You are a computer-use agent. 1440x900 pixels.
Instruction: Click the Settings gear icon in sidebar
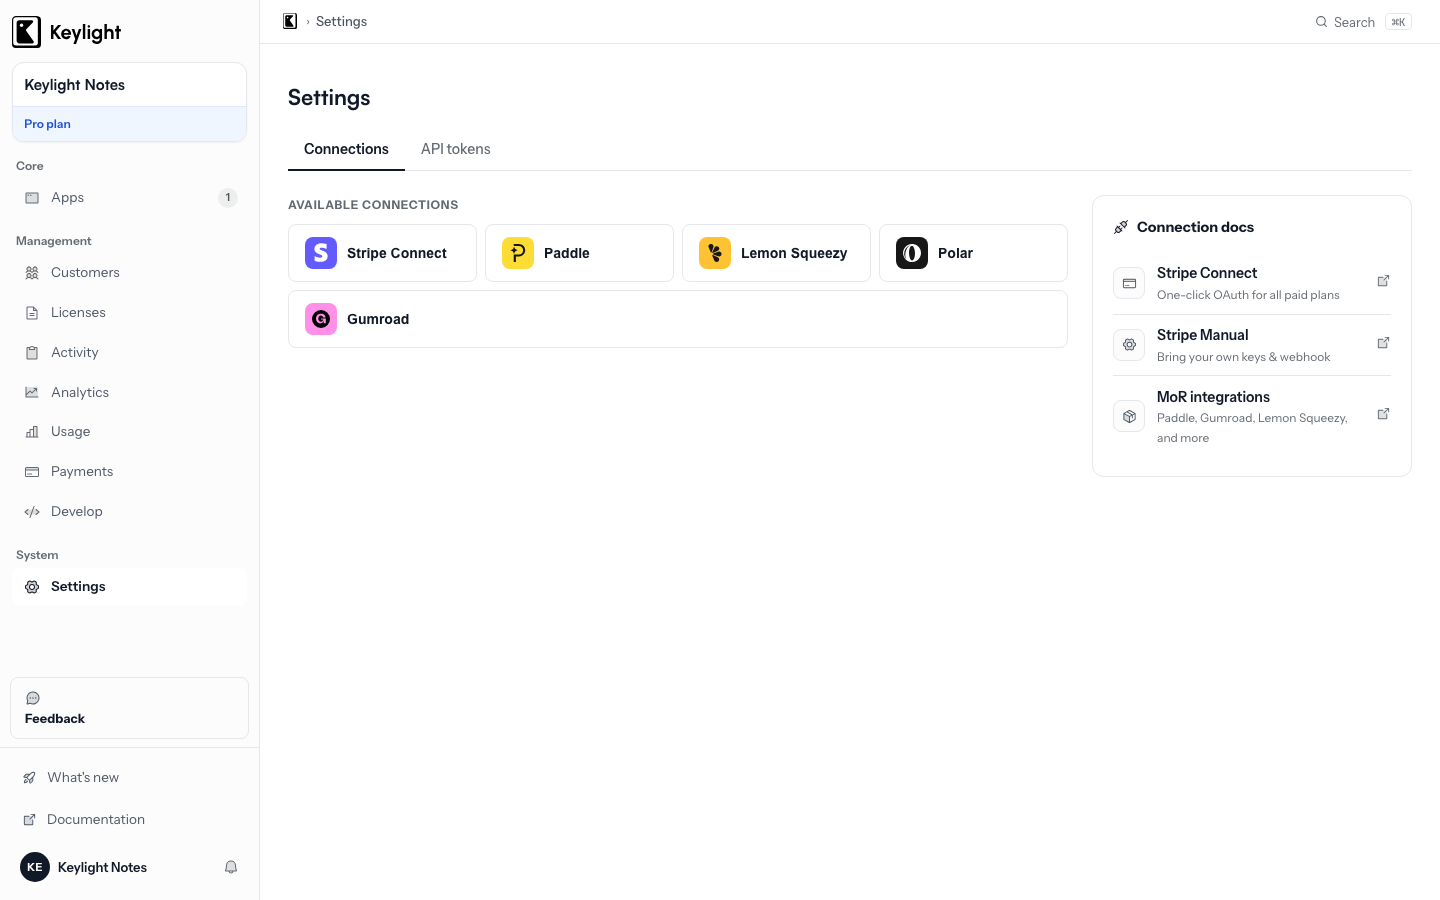pyautogui.click(x=32, y=587)
